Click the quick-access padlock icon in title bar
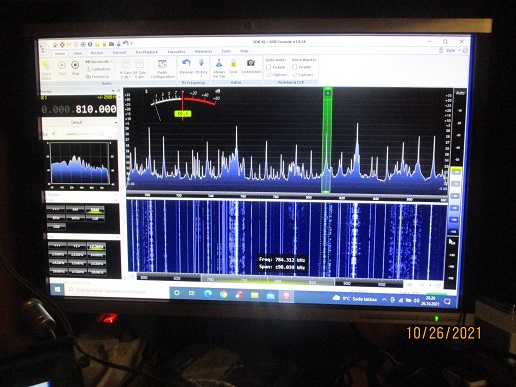Viewport: 516px width, 387px height. click(105, 44)
